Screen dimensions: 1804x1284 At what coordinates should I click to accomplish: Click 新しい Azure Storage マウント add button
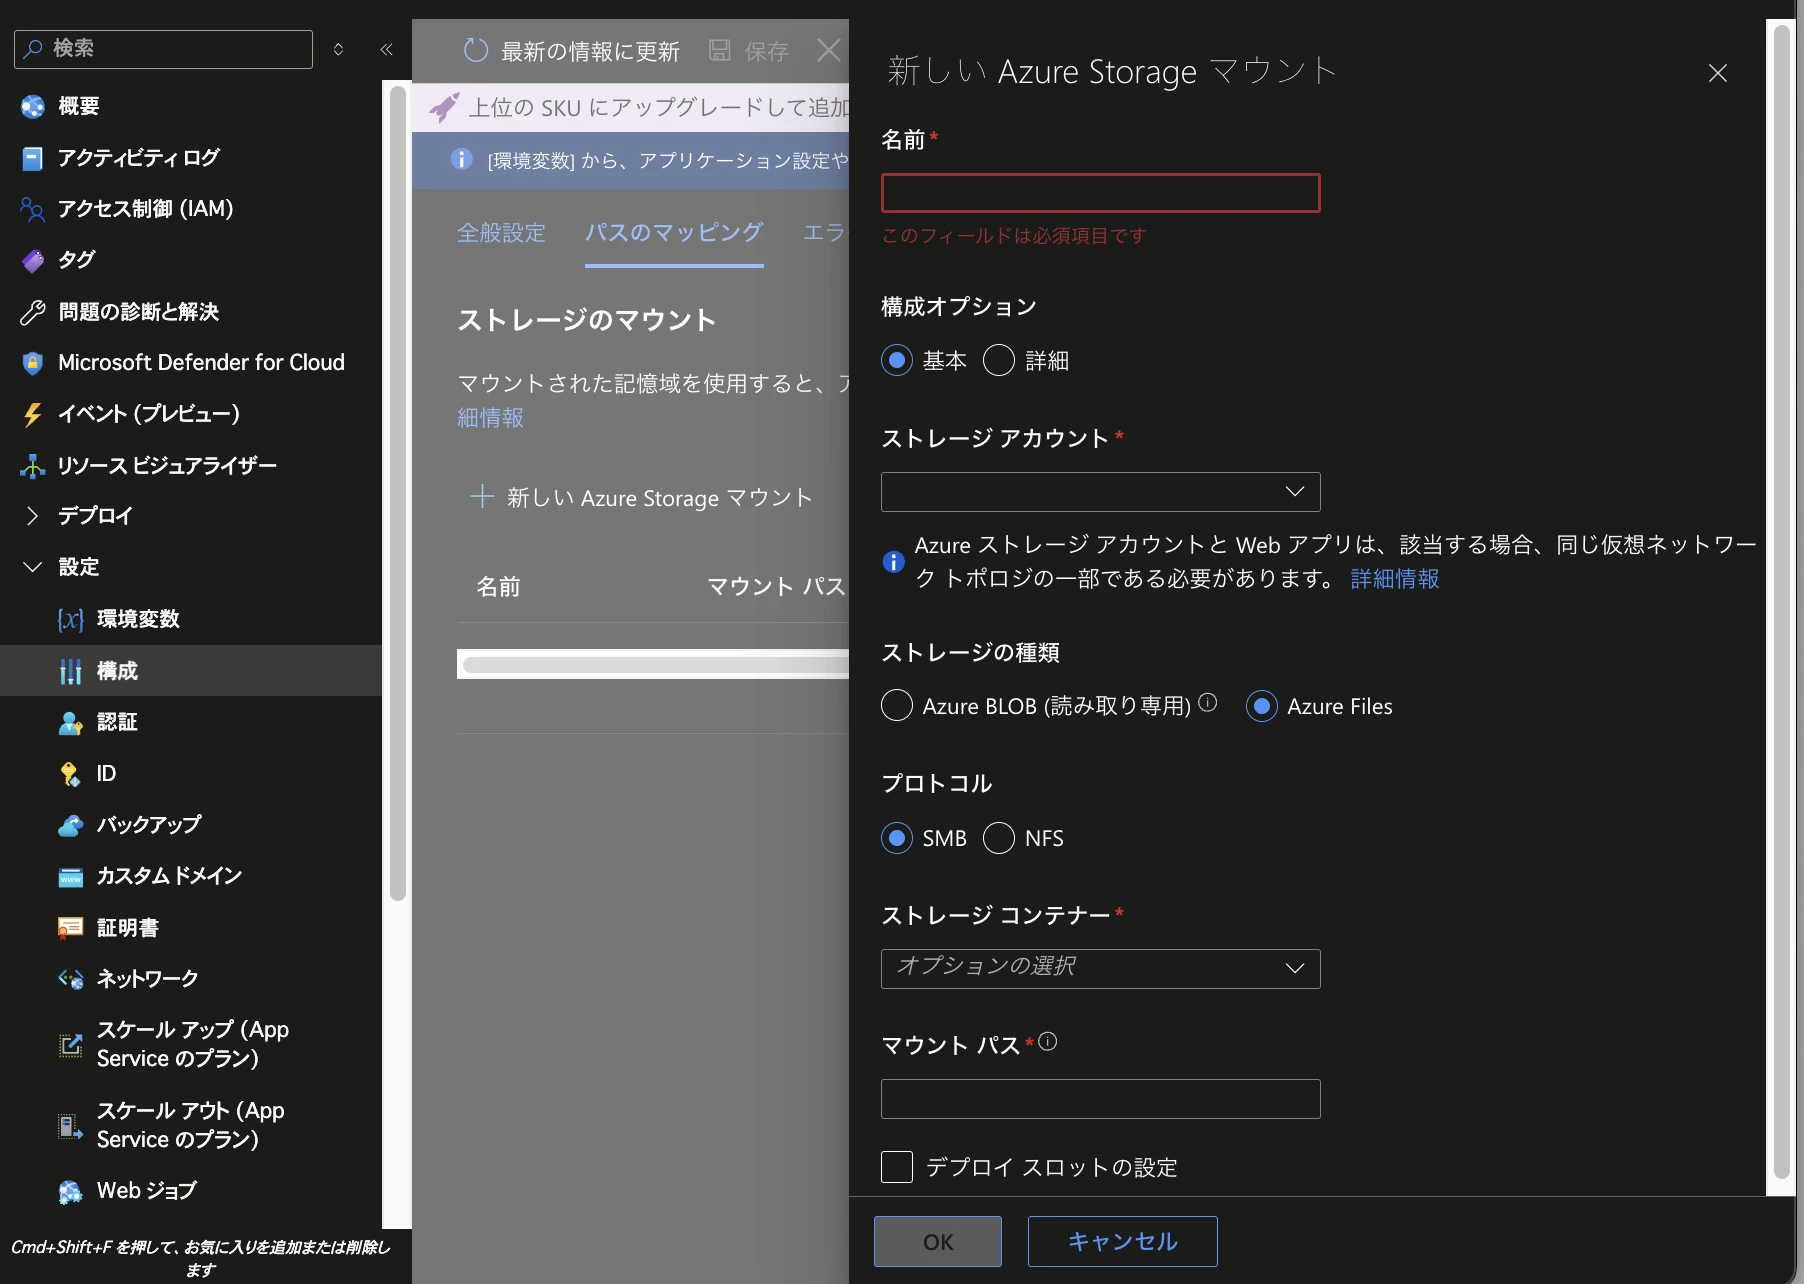coord(641,498)
